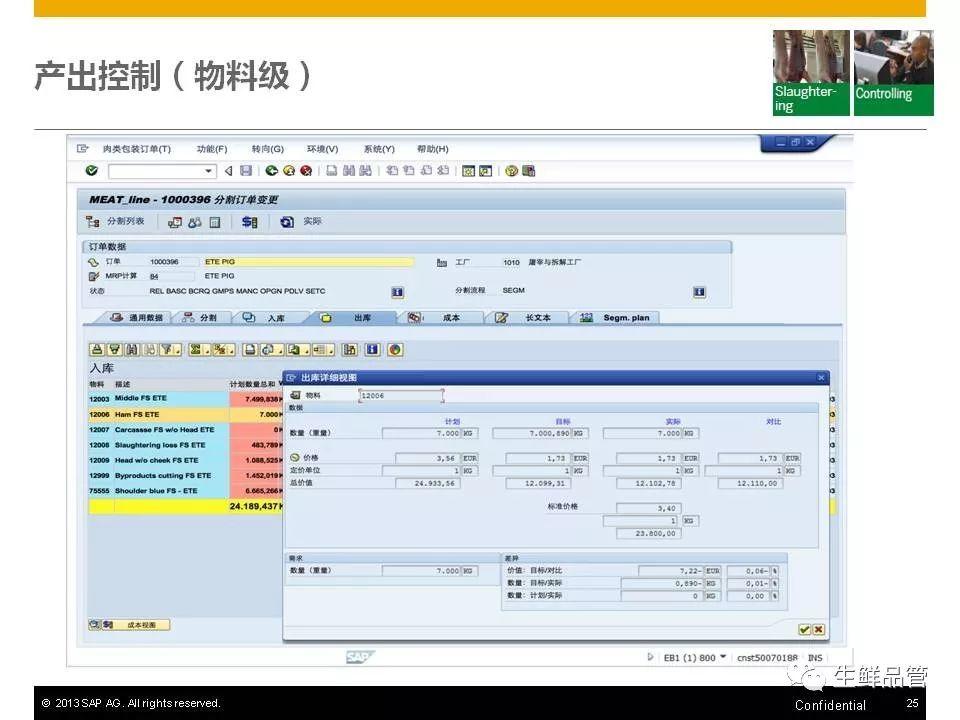Screen dimensions: 960x720
Task: Click the Save disk icon
Action: (246, 171)
